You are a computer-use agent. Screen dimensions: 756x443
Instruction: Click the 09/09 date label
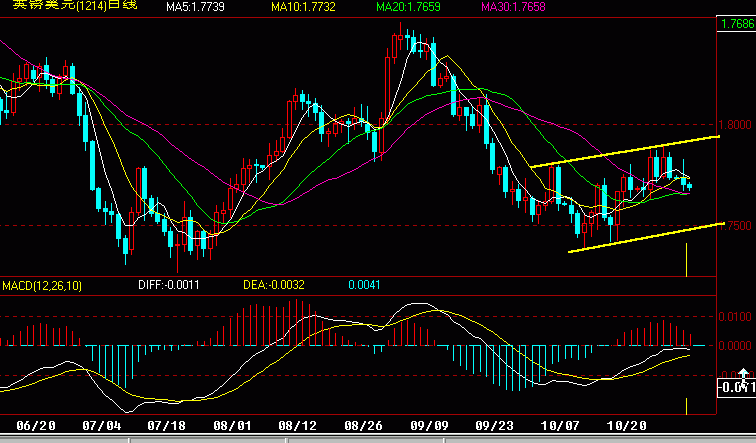coord(429,426)
